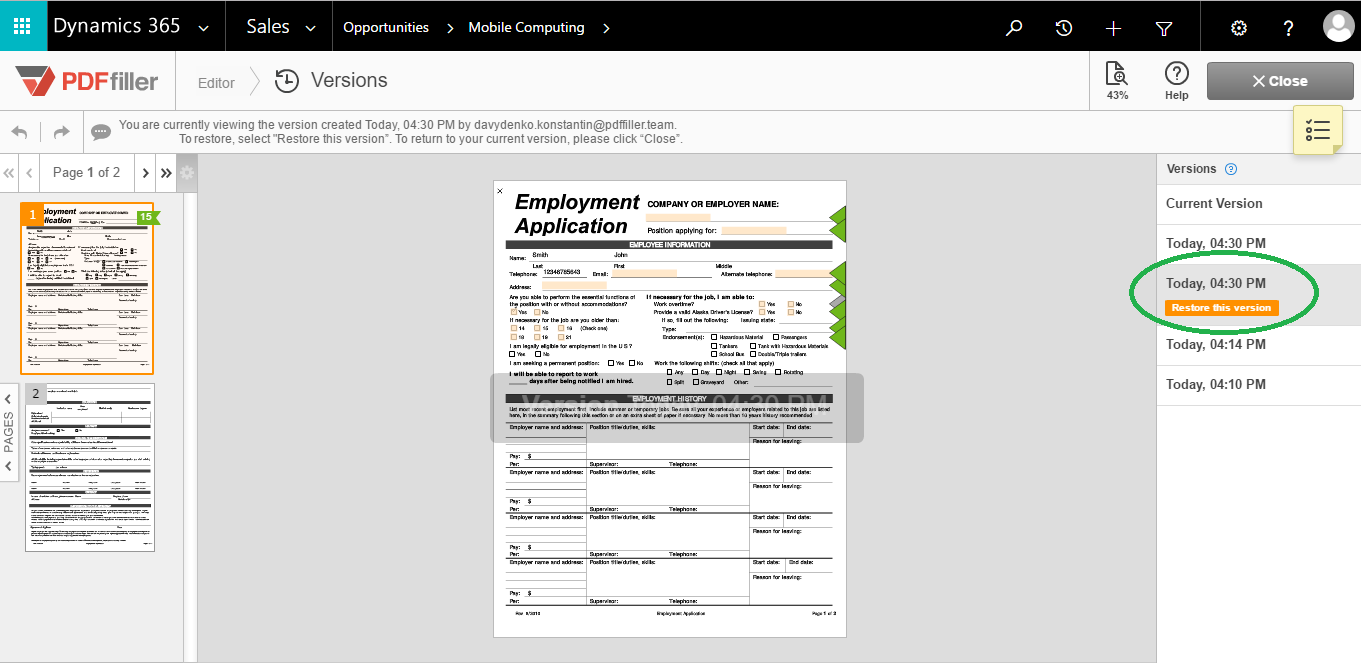Select page 2 thumbnail
The height and width of the screenshot is (663, 1361).
(x=90, y=467)
